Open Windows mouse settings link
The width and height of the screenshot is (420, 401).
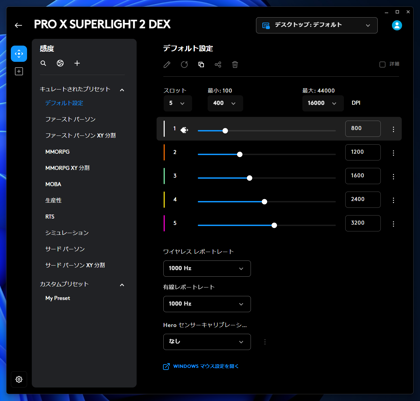tap(206, 366)
